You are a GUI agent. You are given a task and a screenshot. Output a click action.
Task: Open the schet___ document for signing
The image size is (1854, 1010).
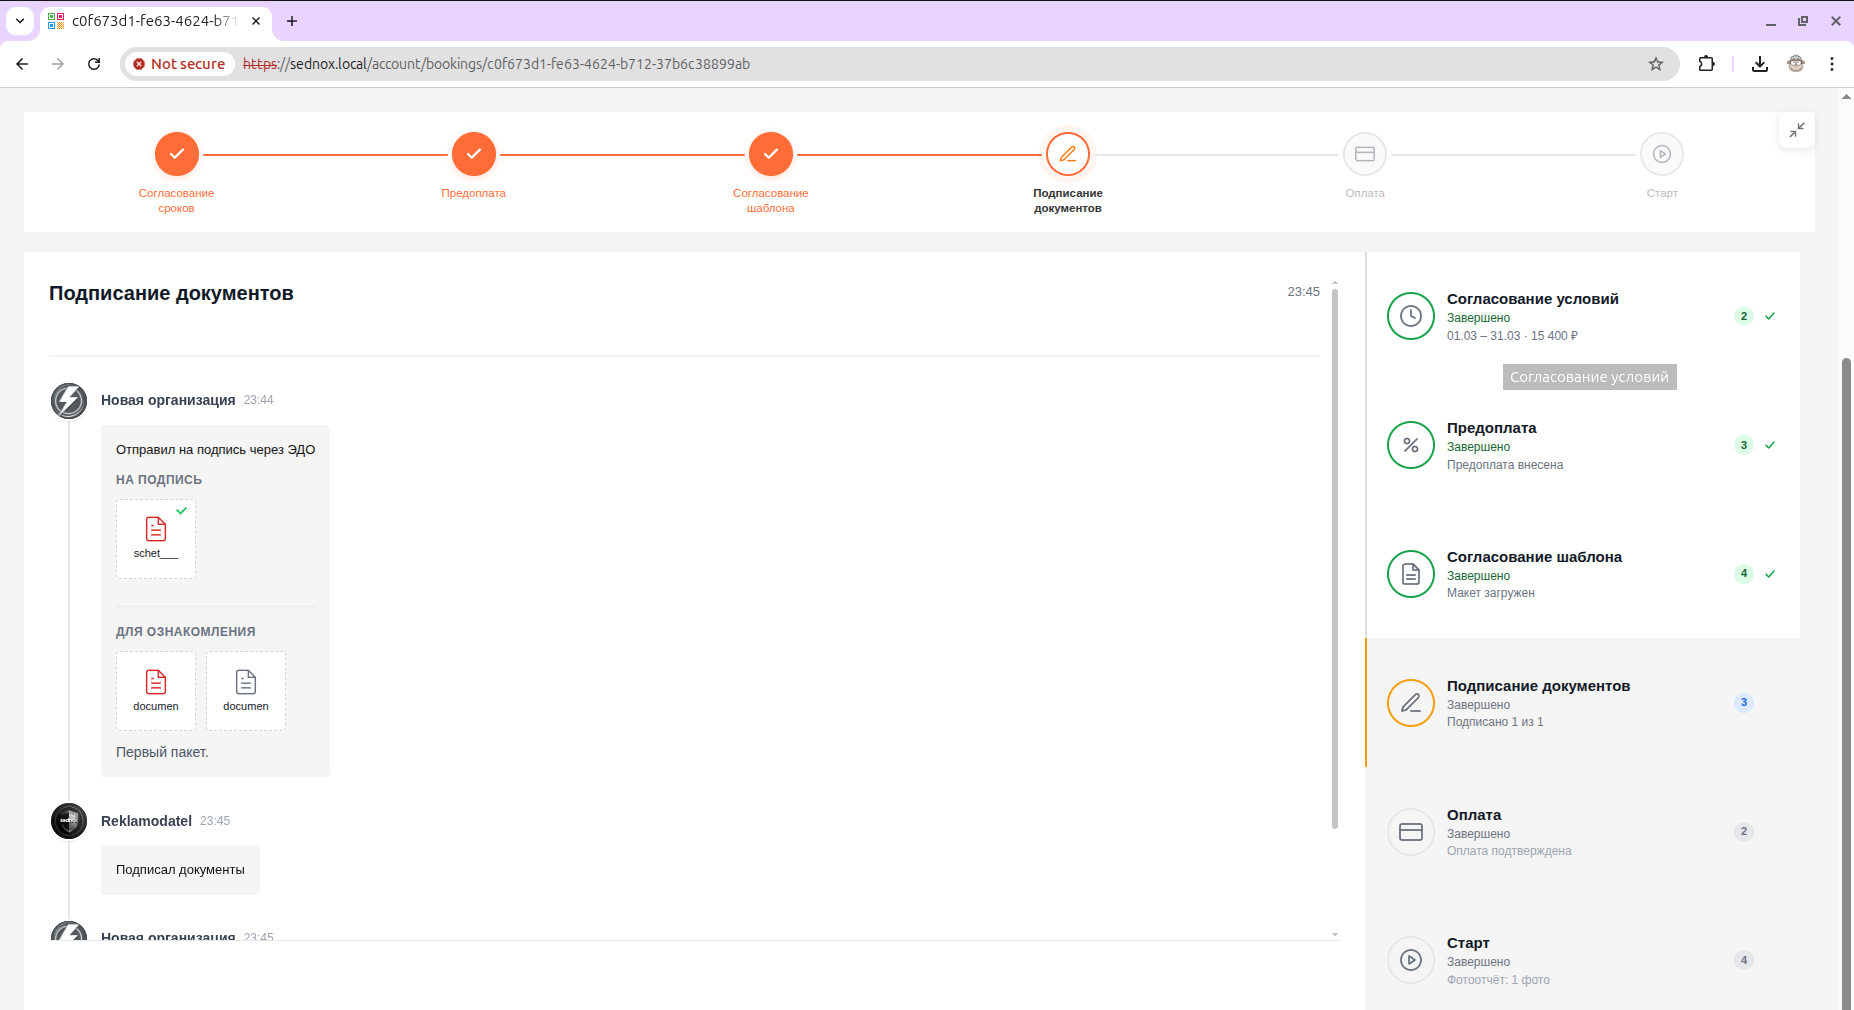156,538
